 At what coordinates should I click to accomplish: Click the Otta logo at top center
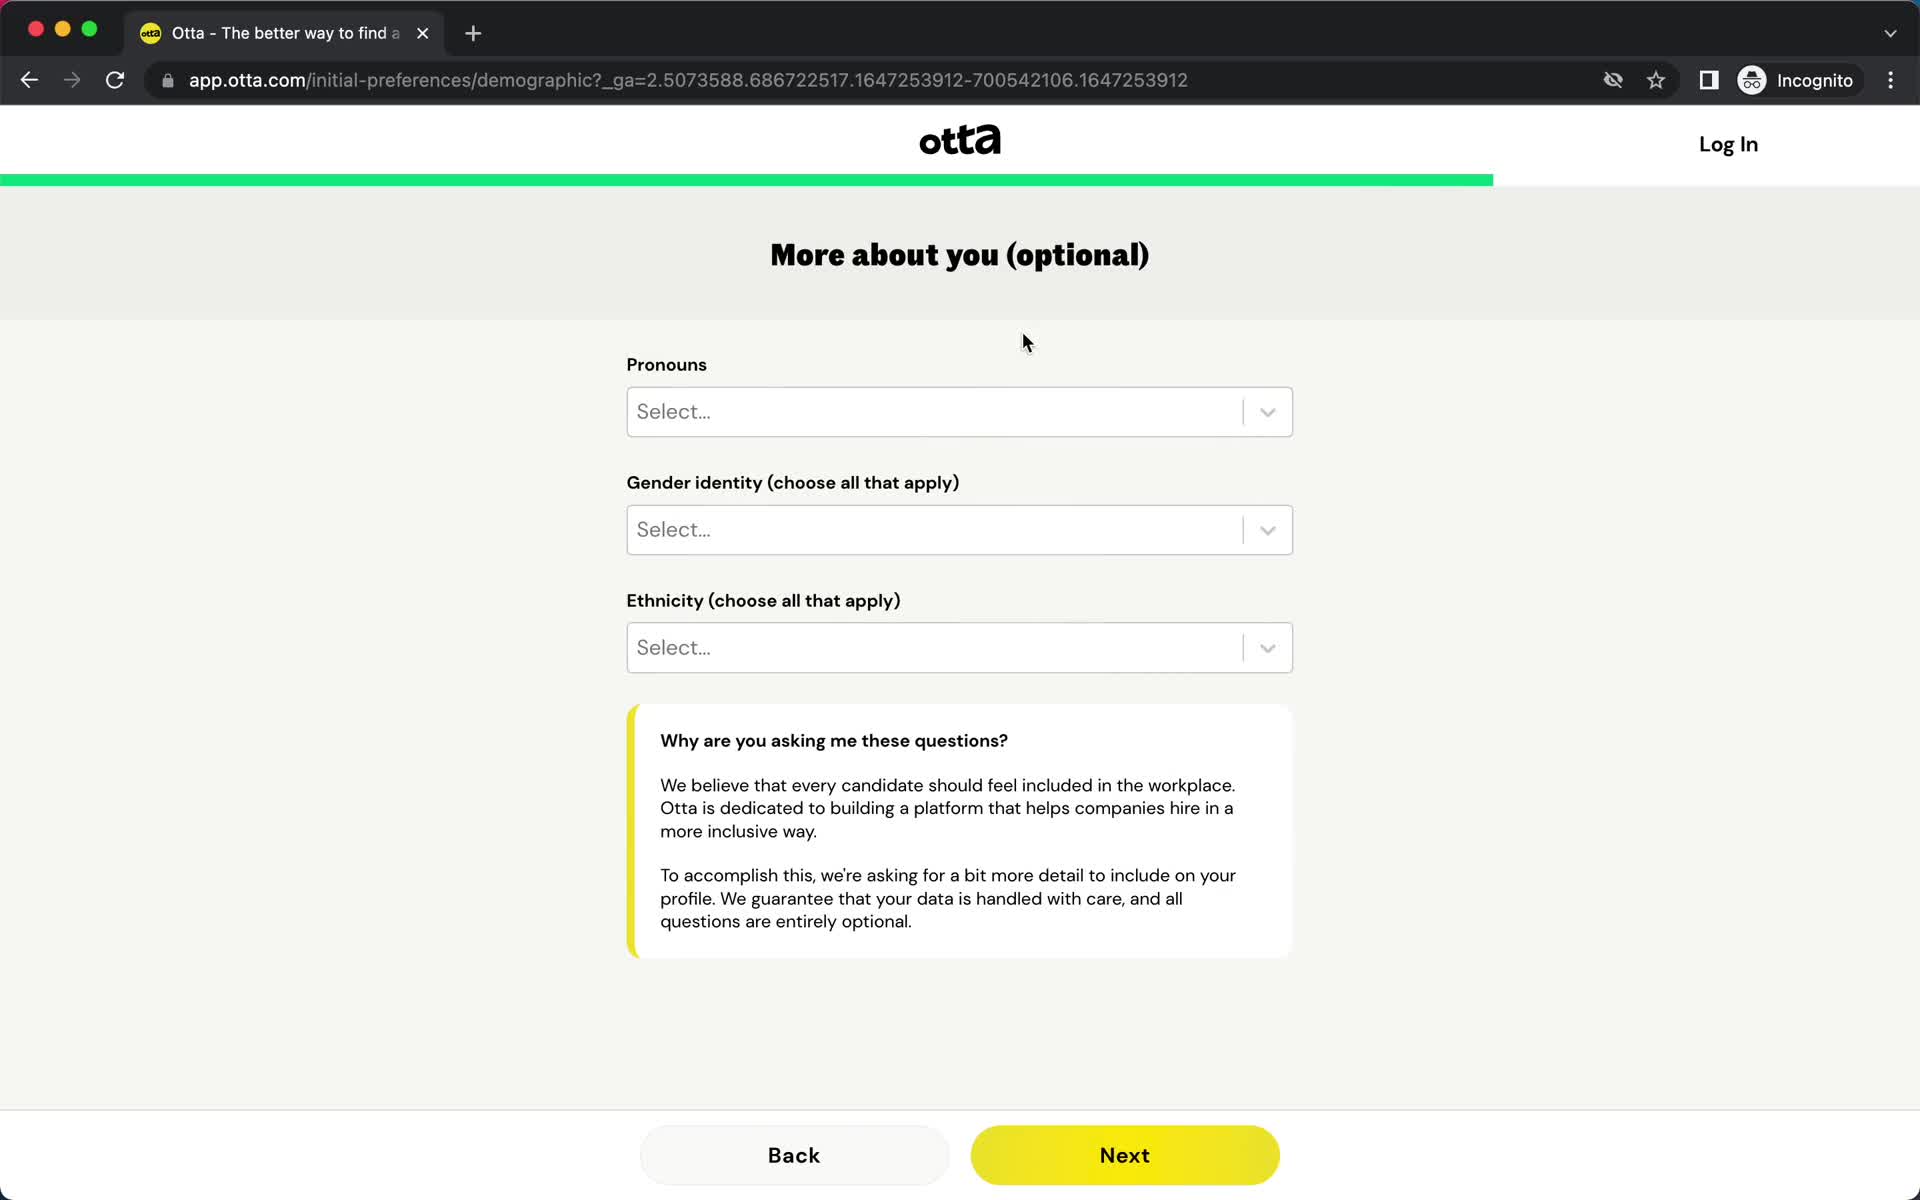[x=959, y=140]
